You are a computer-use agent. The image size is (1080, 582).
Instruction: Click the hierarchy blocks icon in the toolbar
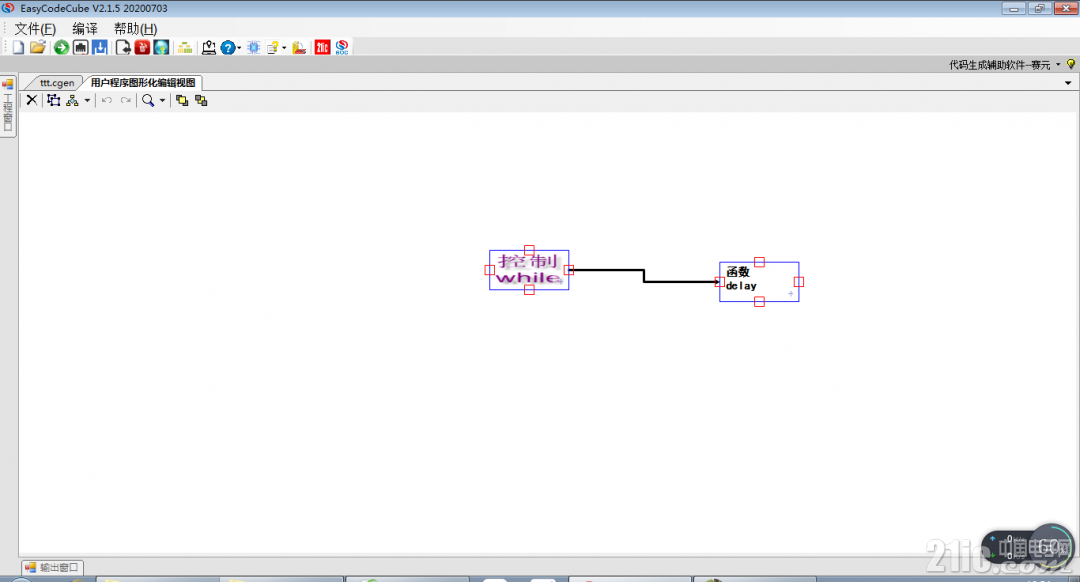click(185, 47)
